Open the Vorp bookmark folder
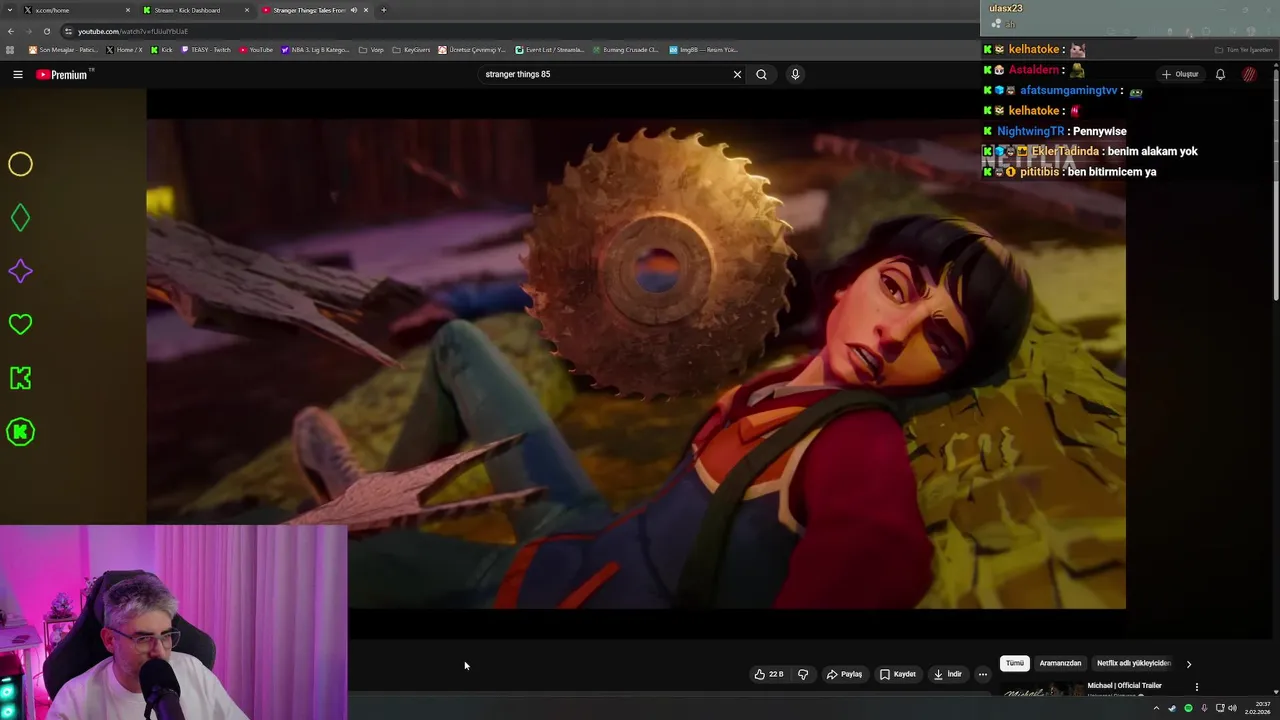The image size is (1280, 720). point(371,49)
